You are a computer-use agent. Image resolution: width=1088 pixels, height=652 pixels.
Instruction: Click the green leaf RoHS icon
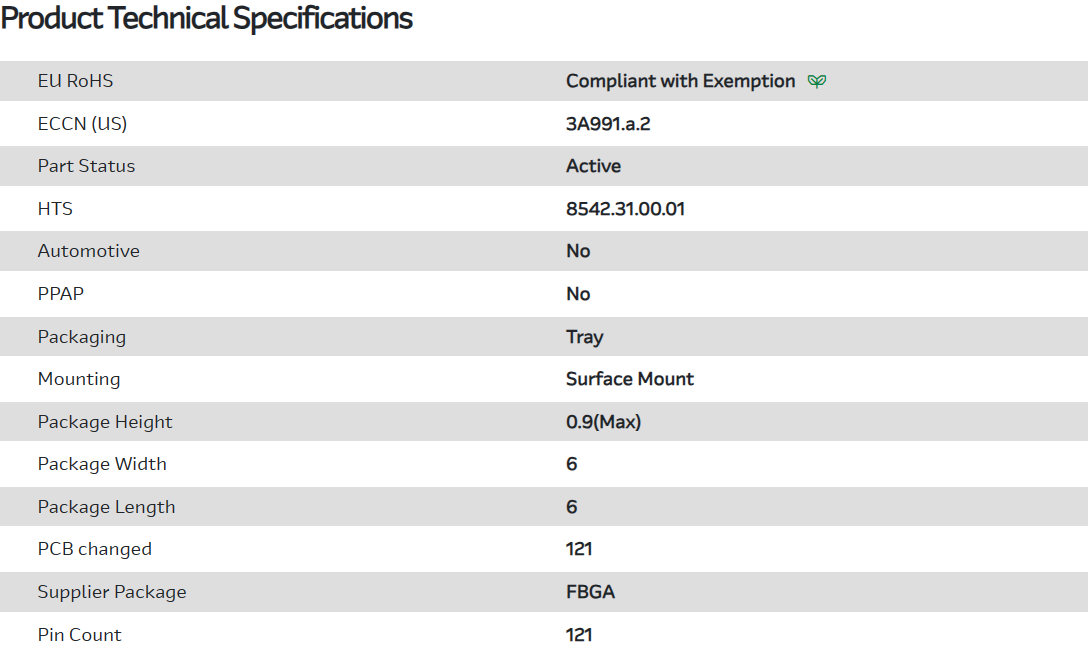(x=817, y=81)
